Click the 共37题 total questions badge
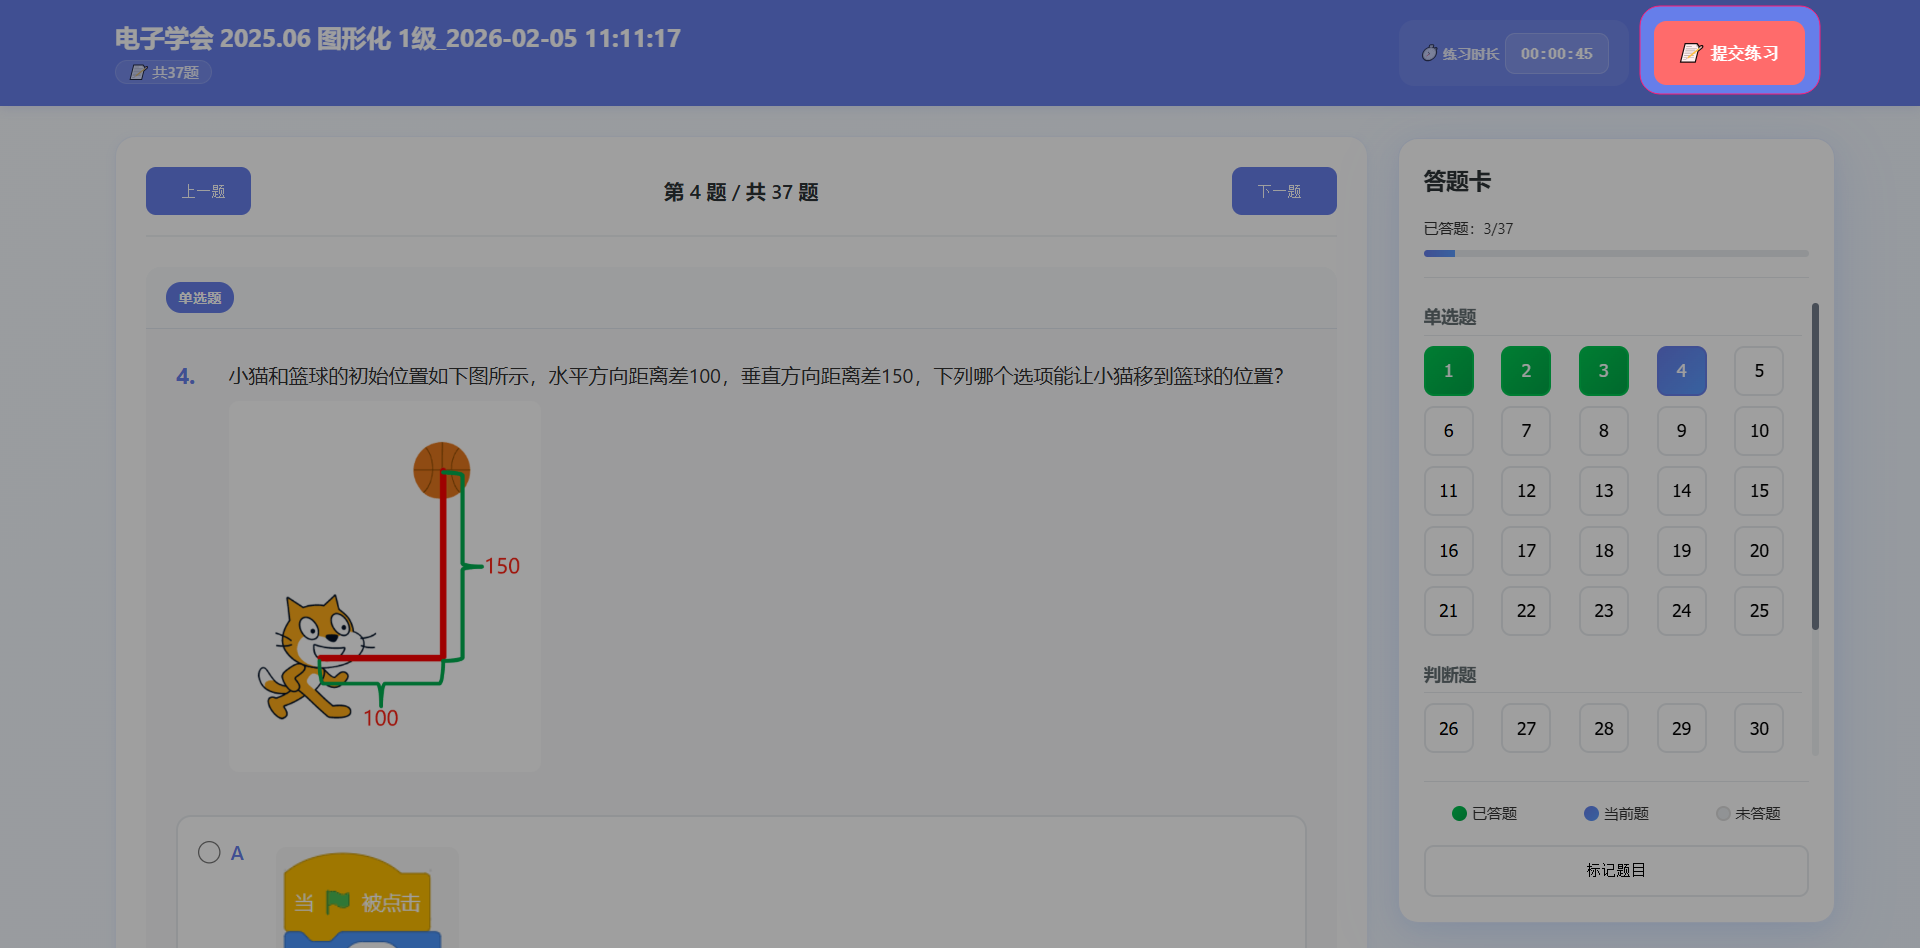 pos(163,72)
